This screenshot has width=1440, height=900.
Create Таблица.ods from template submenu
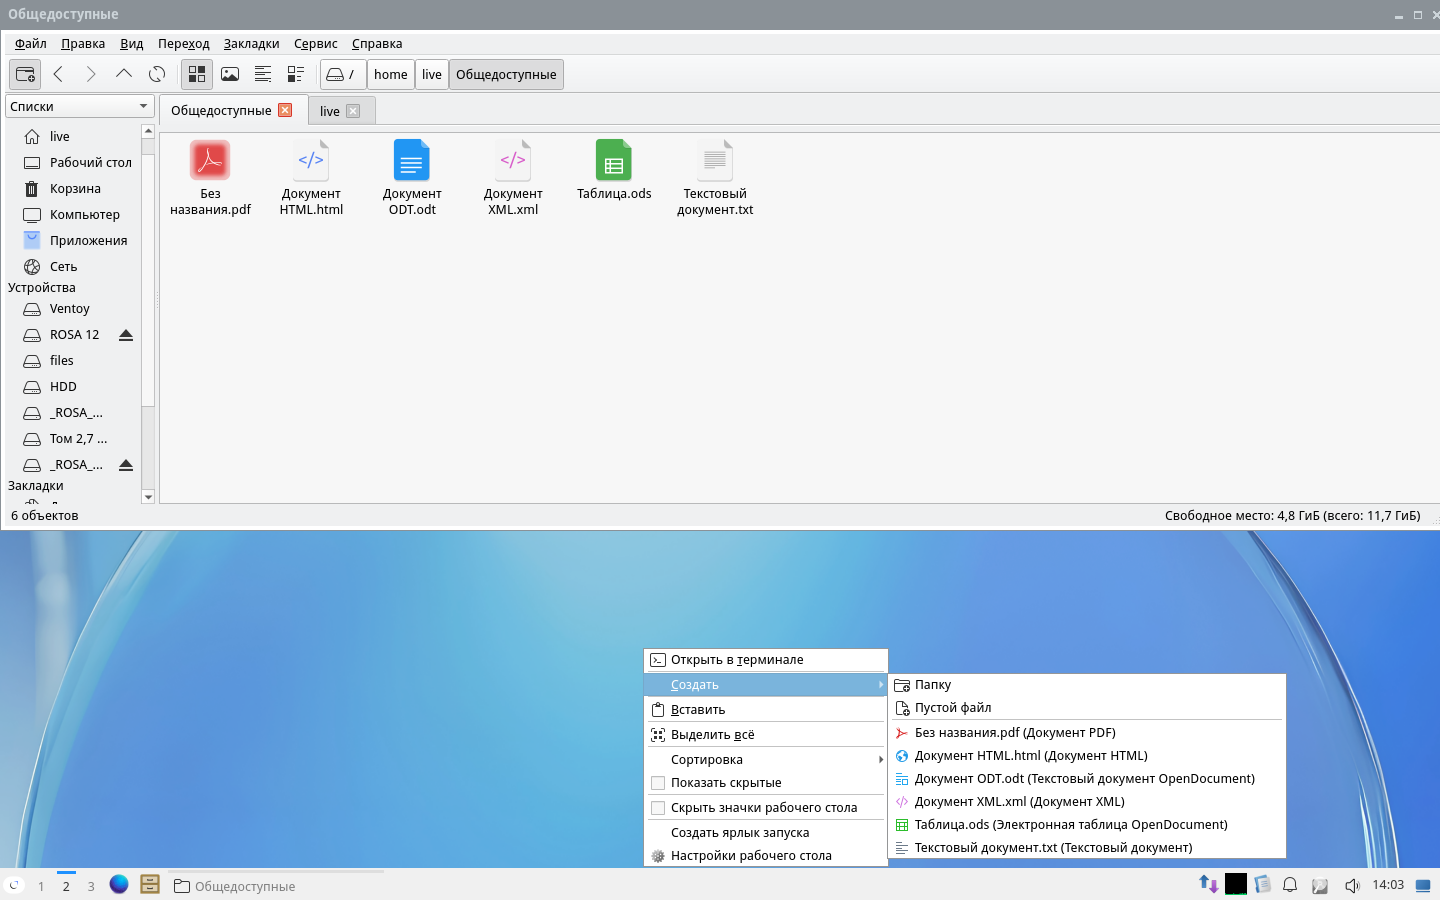[x=1087, y=825]
